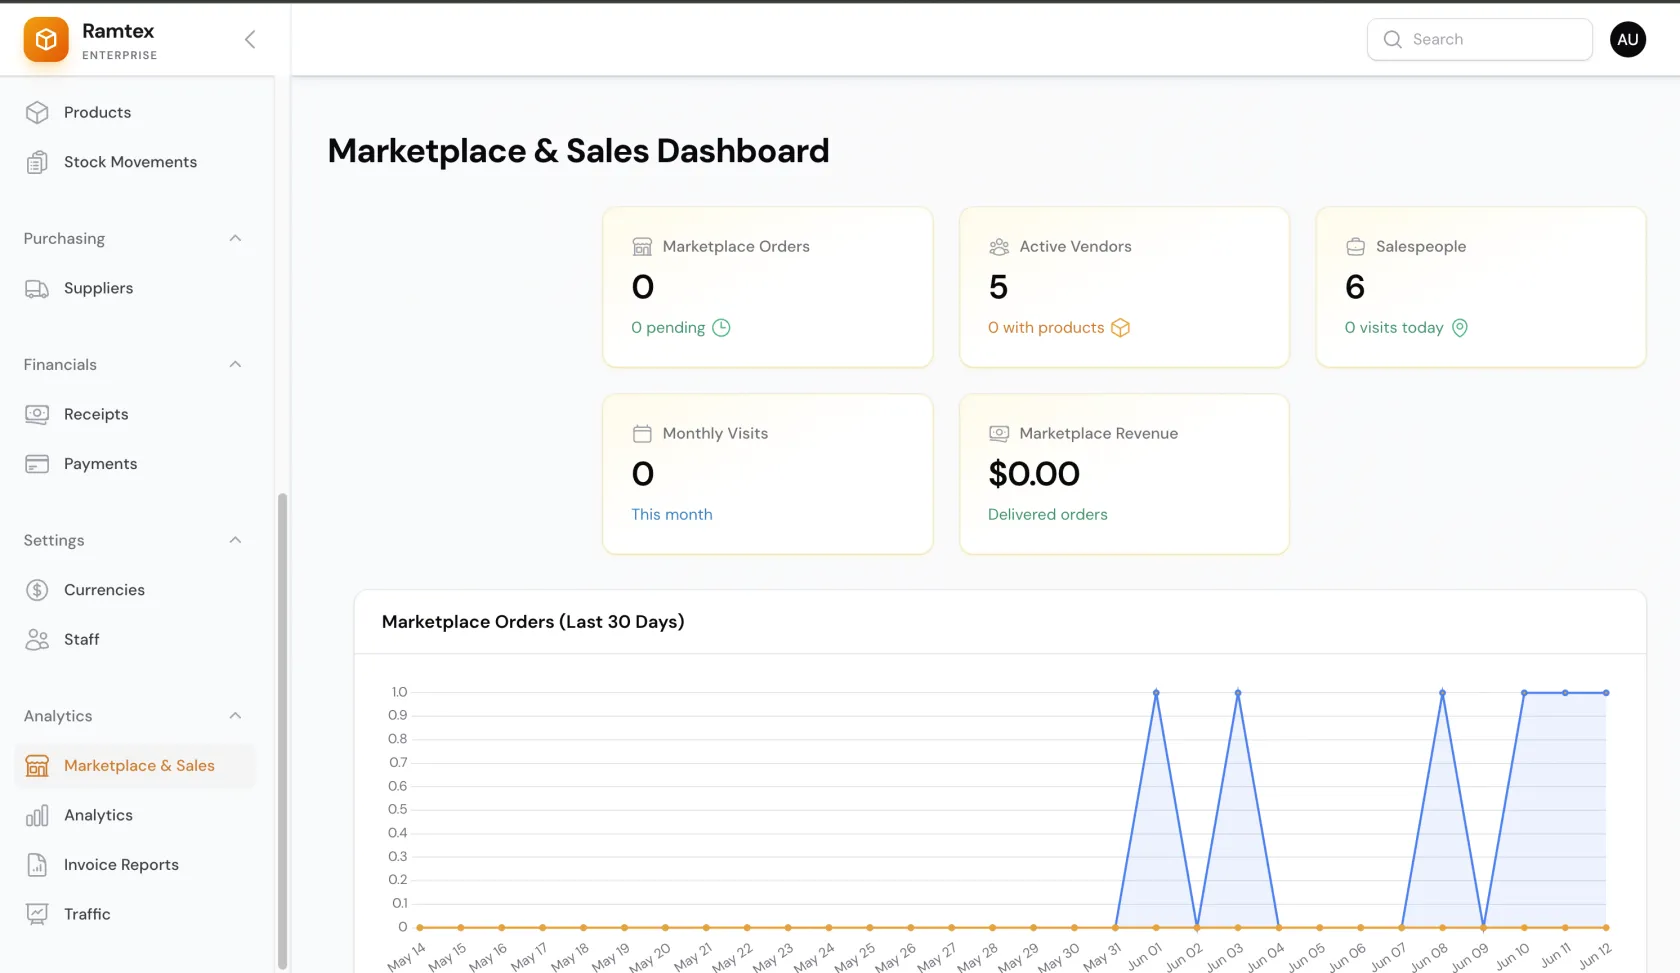Click the Traffic chart presentation icon
1680x973 pixels.
coord(37,914)
